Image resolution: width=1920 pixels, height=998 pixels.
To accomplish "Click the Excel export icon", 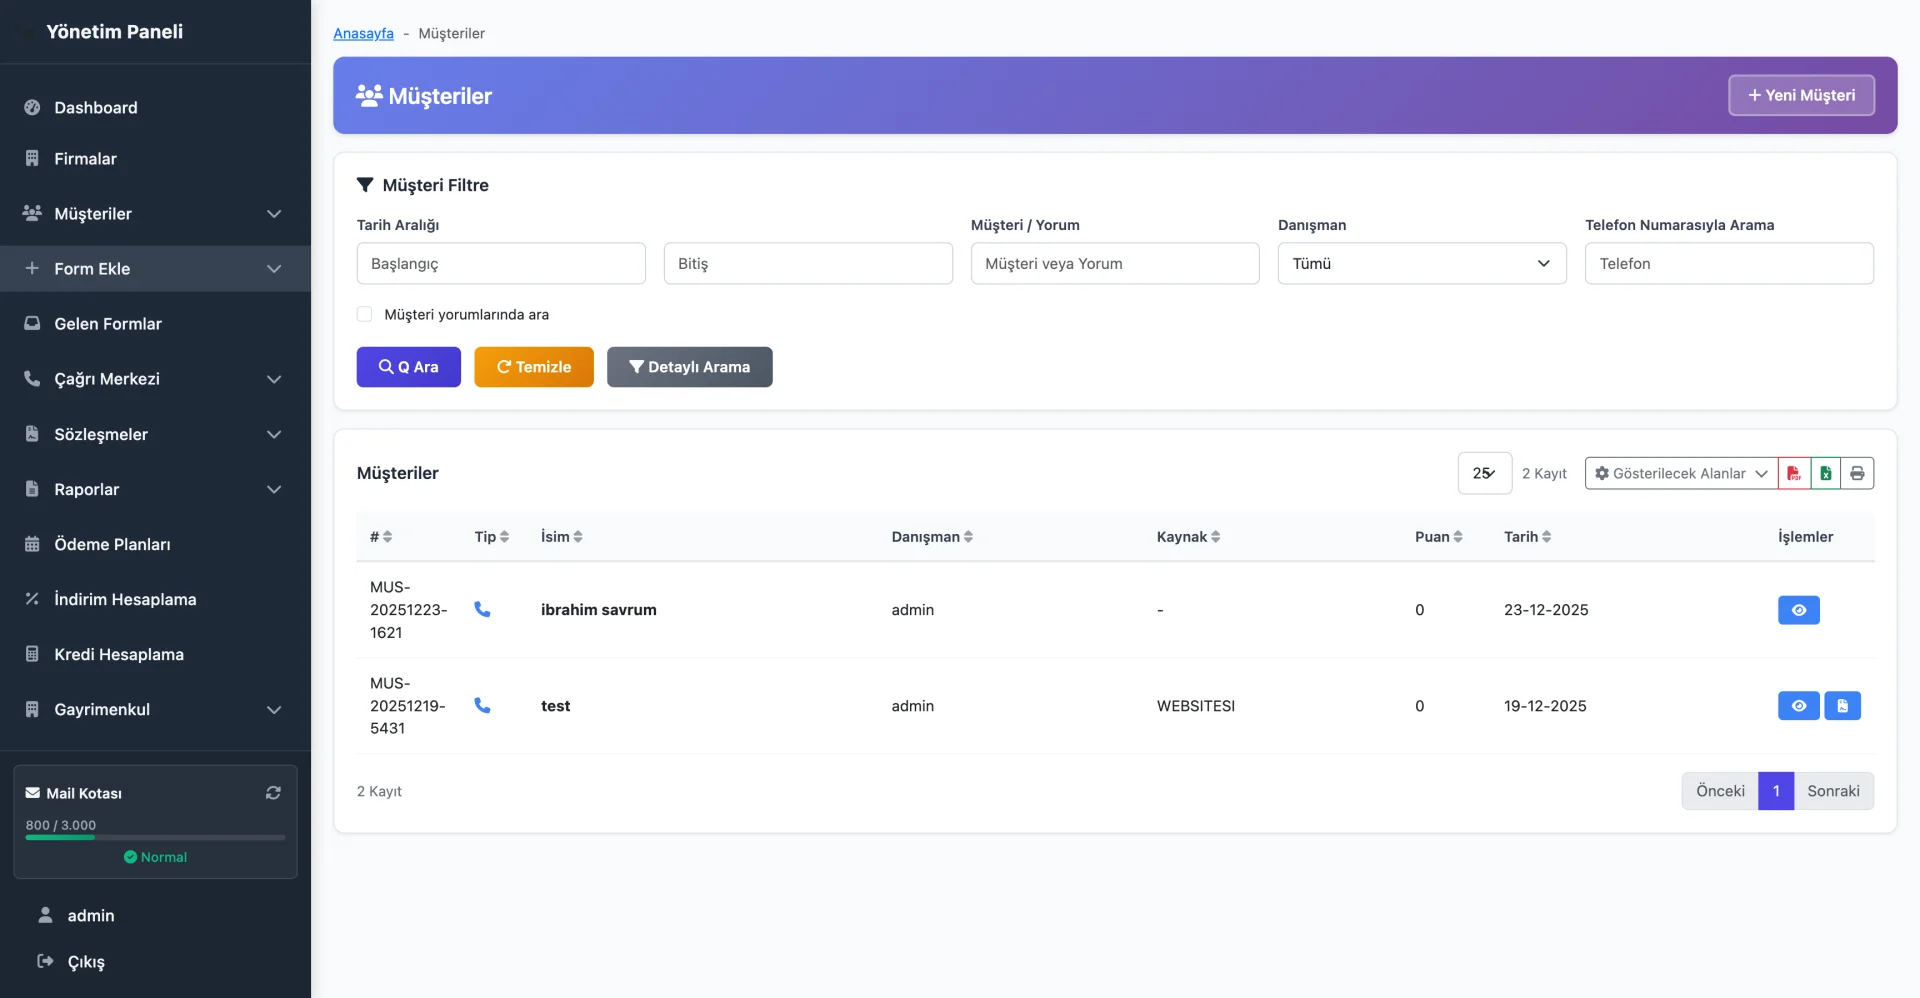I will tap(1826, 473).
